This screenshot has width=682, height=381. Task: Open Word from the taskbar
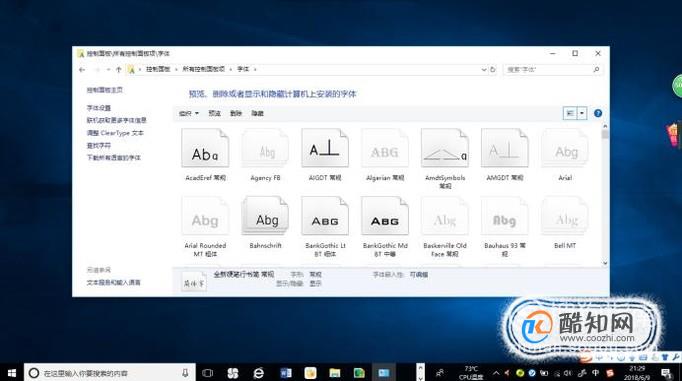(286, 373)
